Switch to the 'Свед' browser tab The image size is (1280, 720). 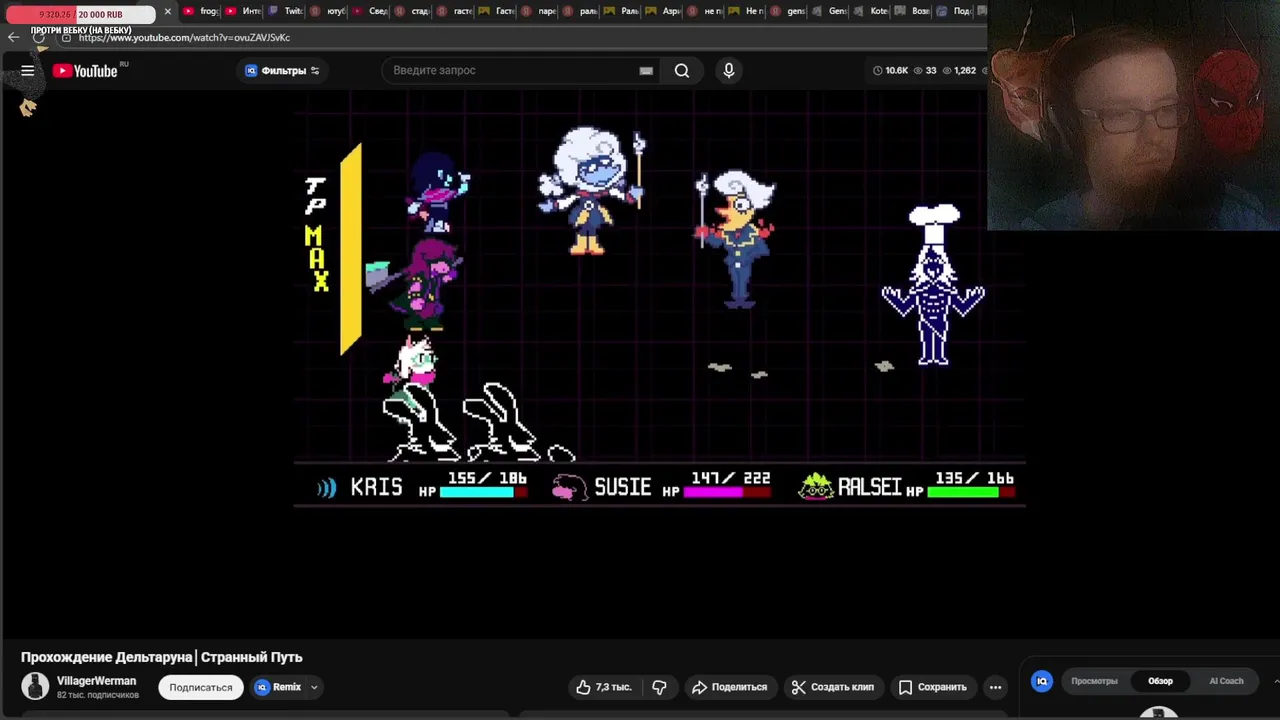pos(370,11)
